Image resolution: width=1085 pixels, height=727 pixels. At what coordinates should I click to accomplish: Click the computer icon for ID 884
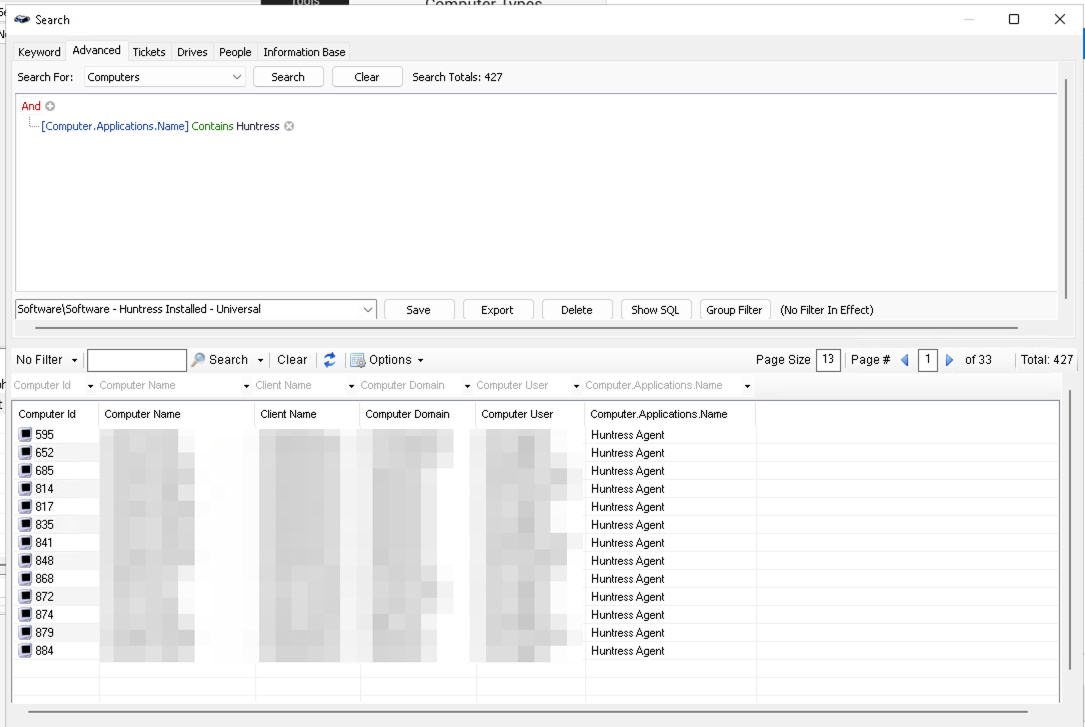tap(26, 650)
